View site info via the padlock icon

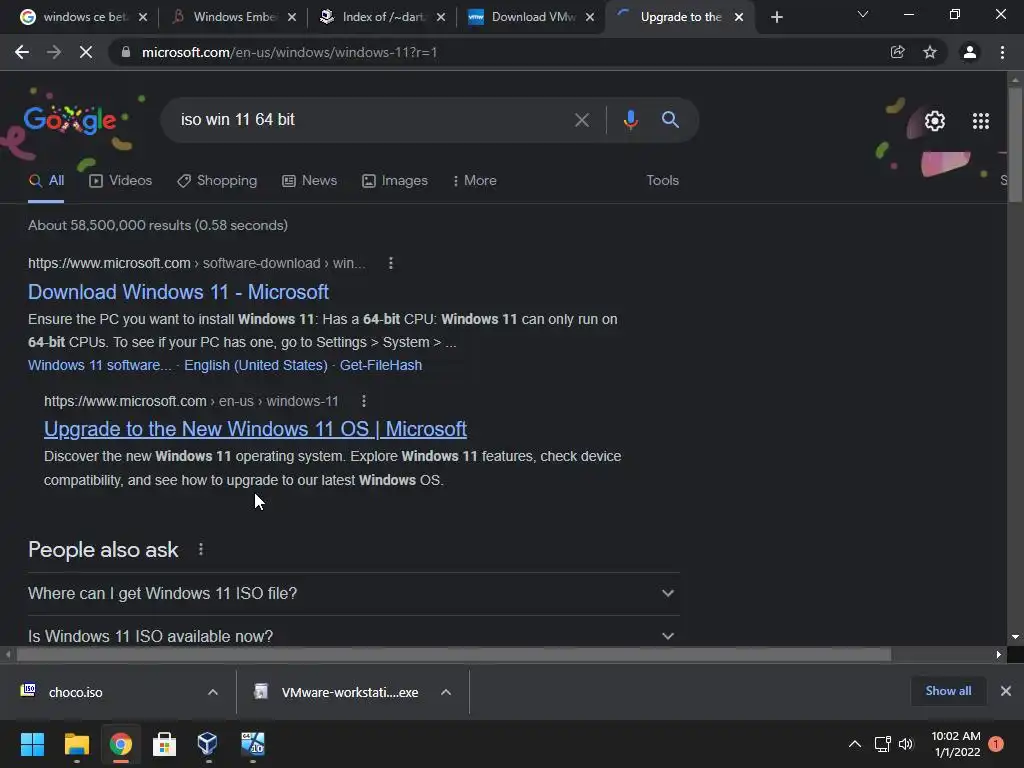(x=126, y=52)
